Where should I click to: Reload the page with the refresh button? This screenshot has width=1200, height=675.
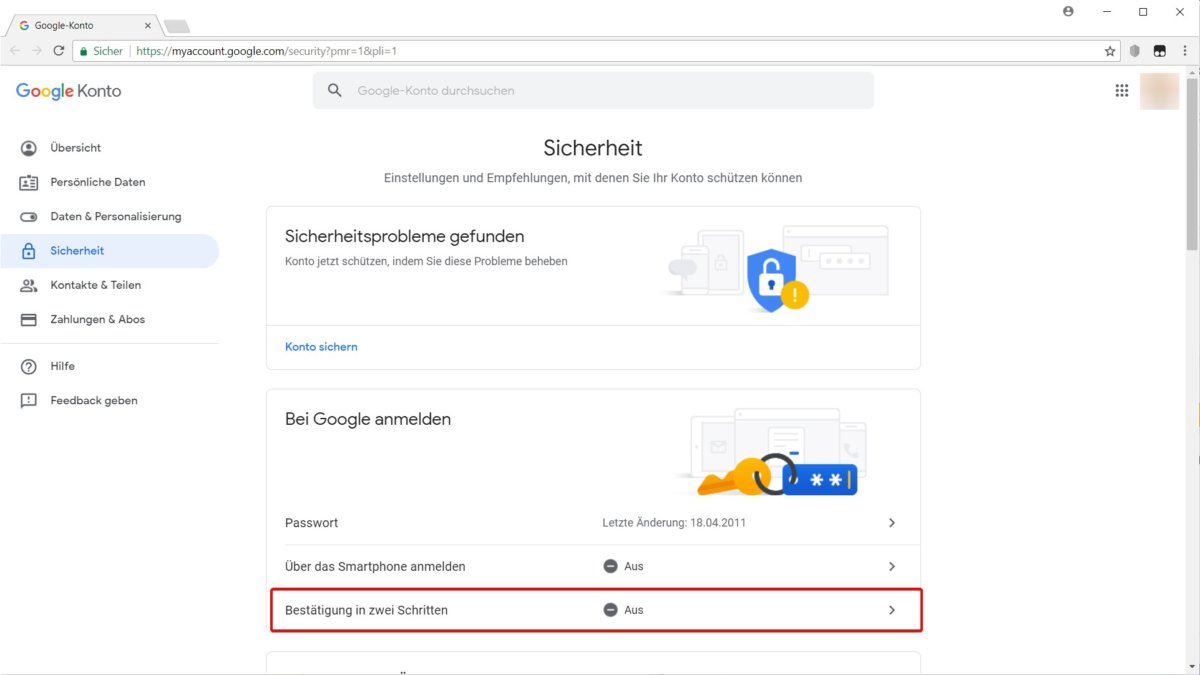pyautogui.click(x=59, y=51)
